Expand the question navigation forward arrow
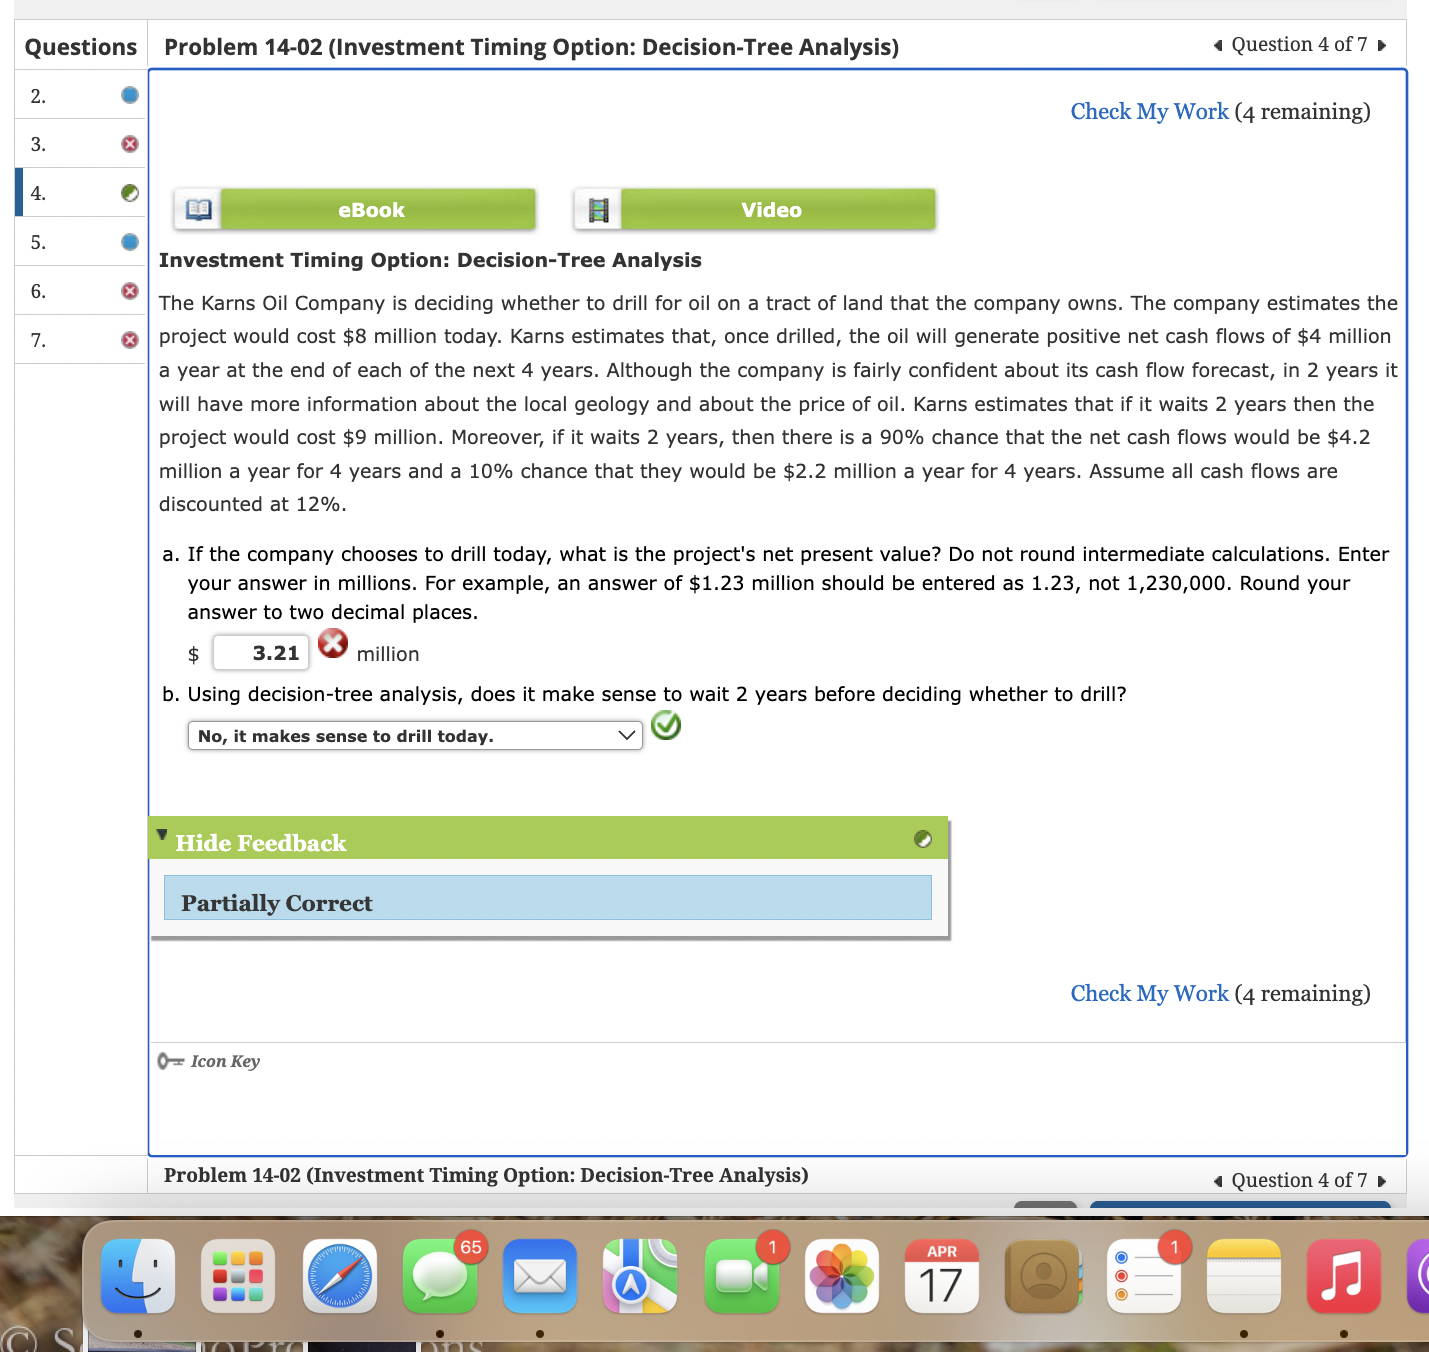1429x1352 pixels. [x=1382, y=44]
